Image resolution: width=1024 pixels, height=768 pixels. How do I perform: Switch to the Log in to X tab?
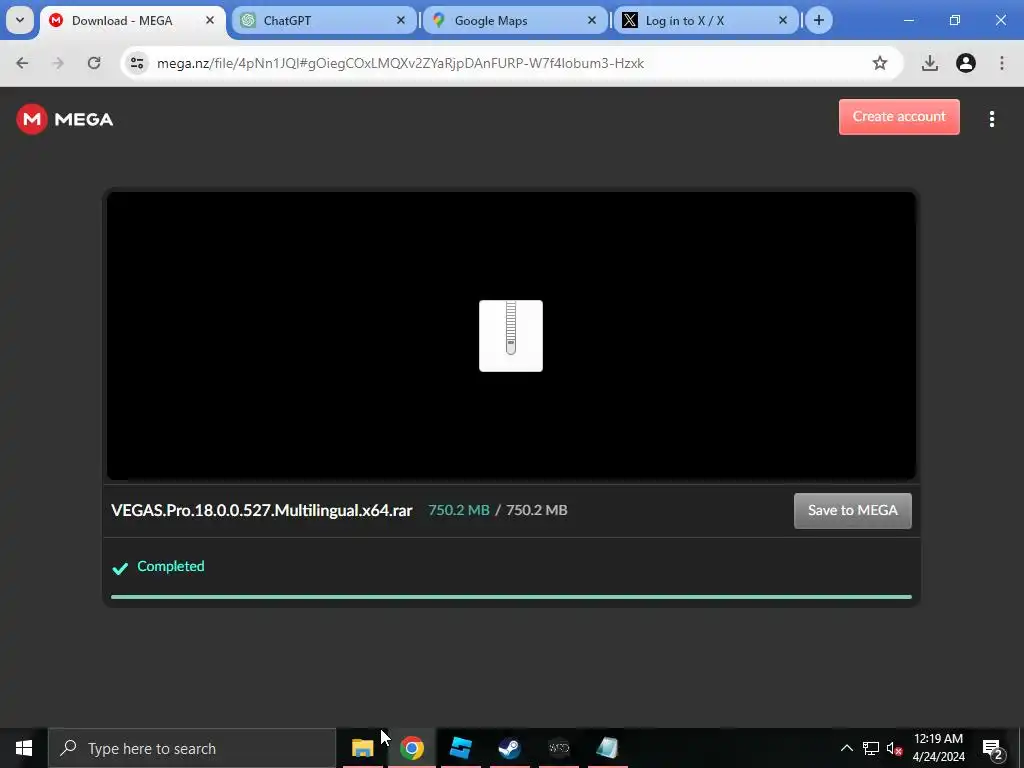click(706, 20)
